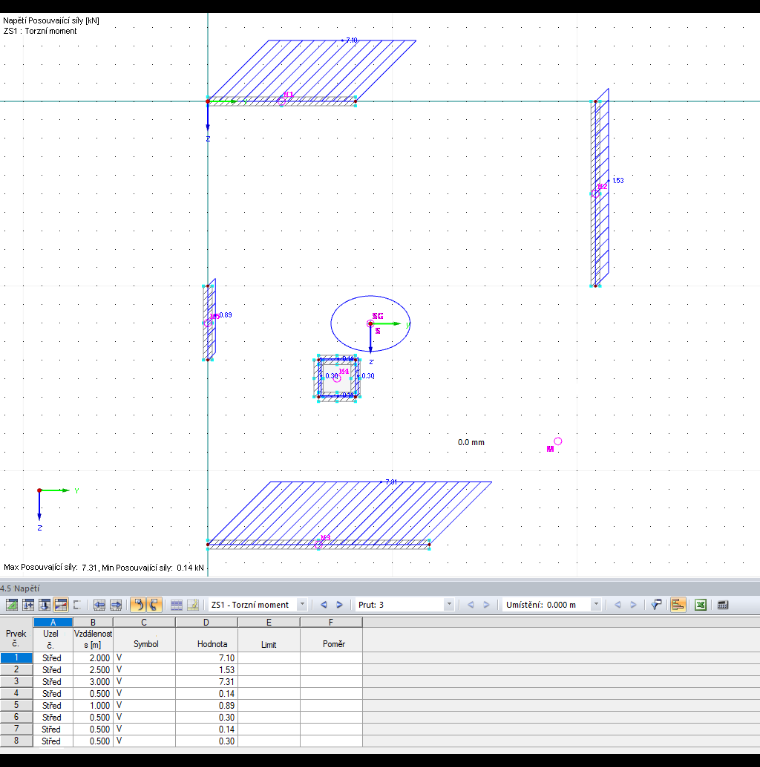
Task: Click the paint roller filter icon
Action: point(656,605)
